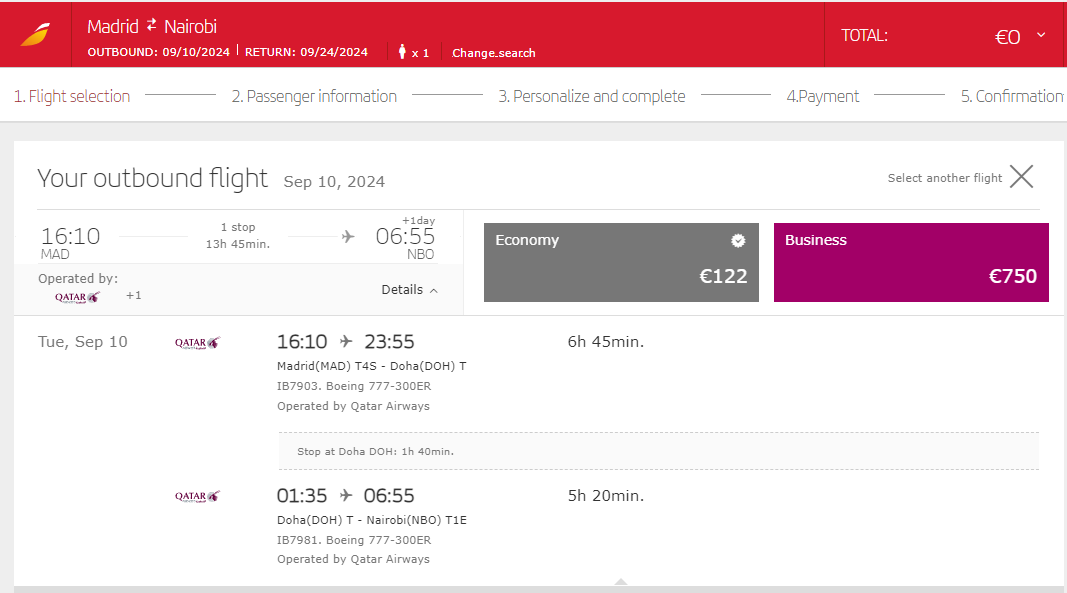Click the Qatar Airways logo on Doha-Nairobi segment
The height and width of the screenshot is (593, 1067).
[197, 497]
